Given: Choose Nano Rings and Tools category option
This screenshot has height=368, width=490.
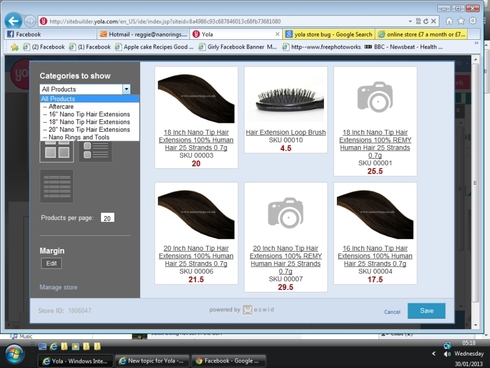Looking at the screenshot, I should pos(79,137).
